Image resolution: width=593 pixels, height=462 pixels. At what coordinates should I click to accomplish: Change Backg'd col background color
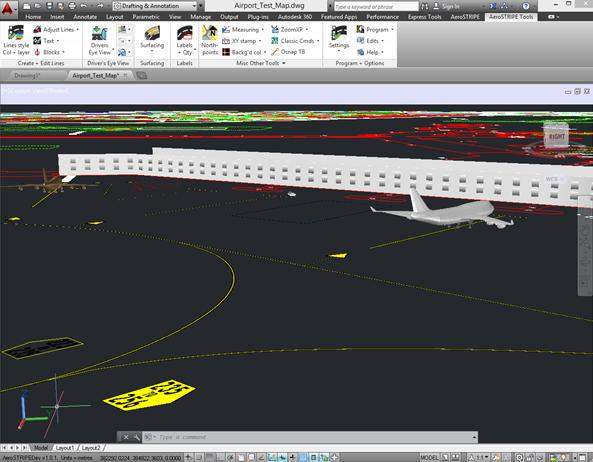click(x=244, y=52)
